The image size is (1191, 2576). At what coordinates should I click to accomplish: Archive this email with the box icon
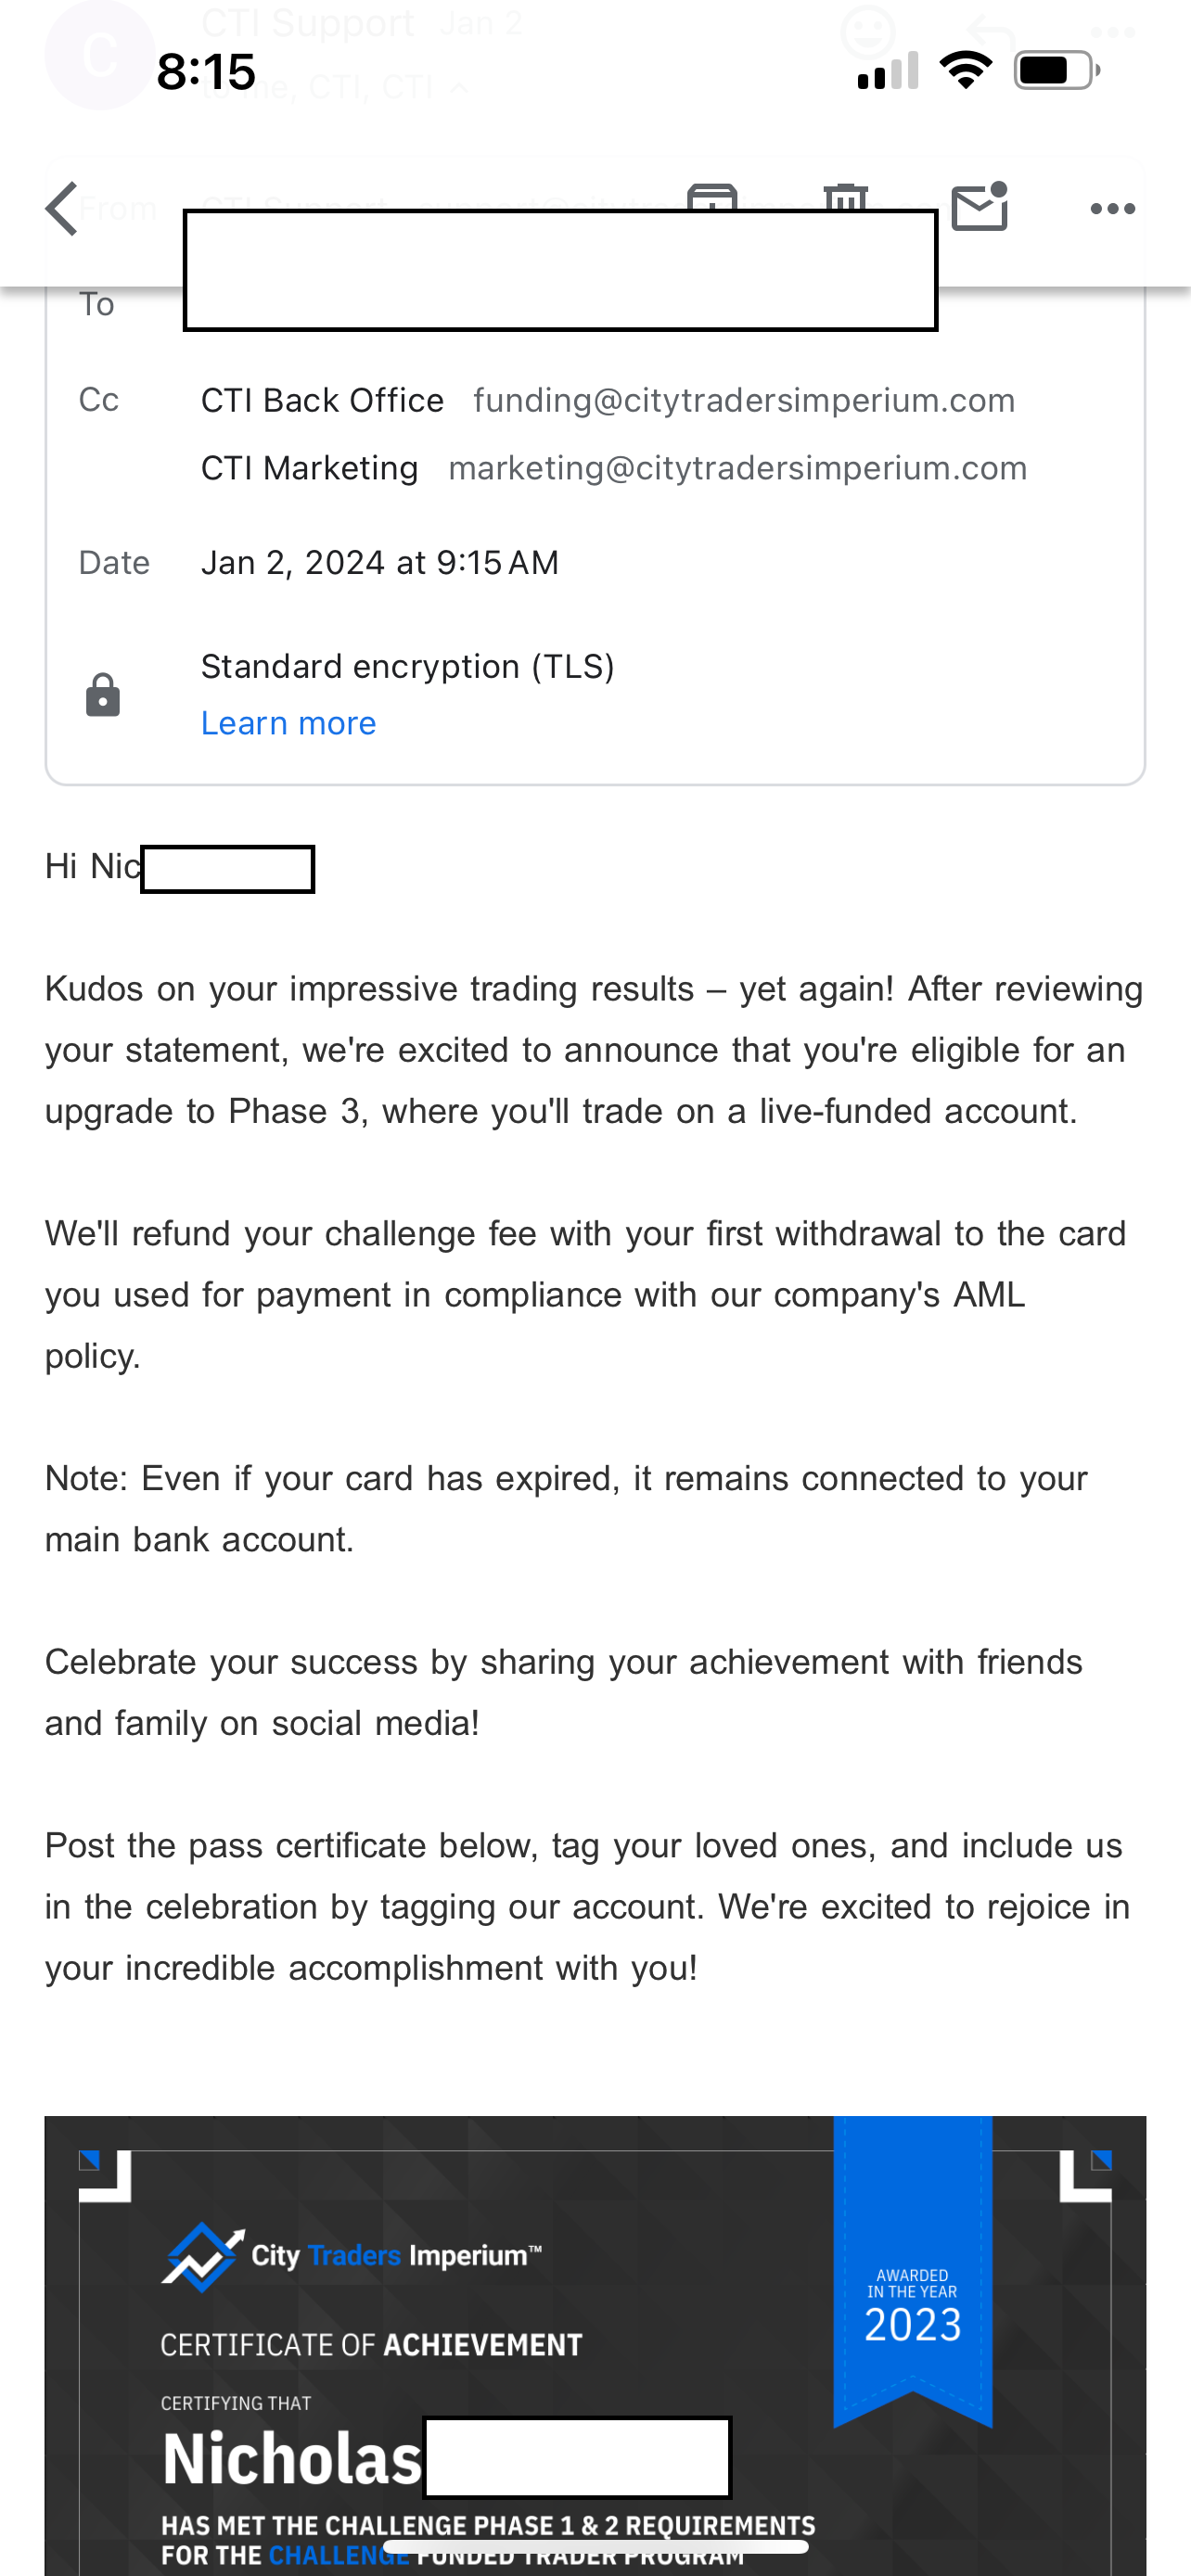712,196
